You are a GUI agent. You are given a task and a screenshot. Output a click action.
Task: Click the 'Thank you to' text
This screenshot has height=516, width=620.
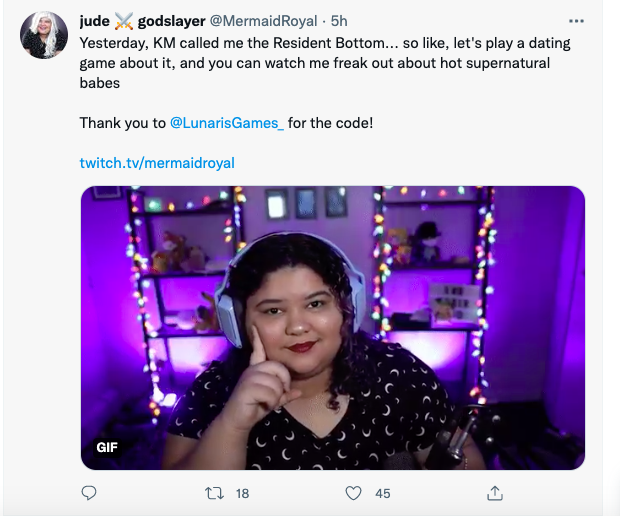122,123
